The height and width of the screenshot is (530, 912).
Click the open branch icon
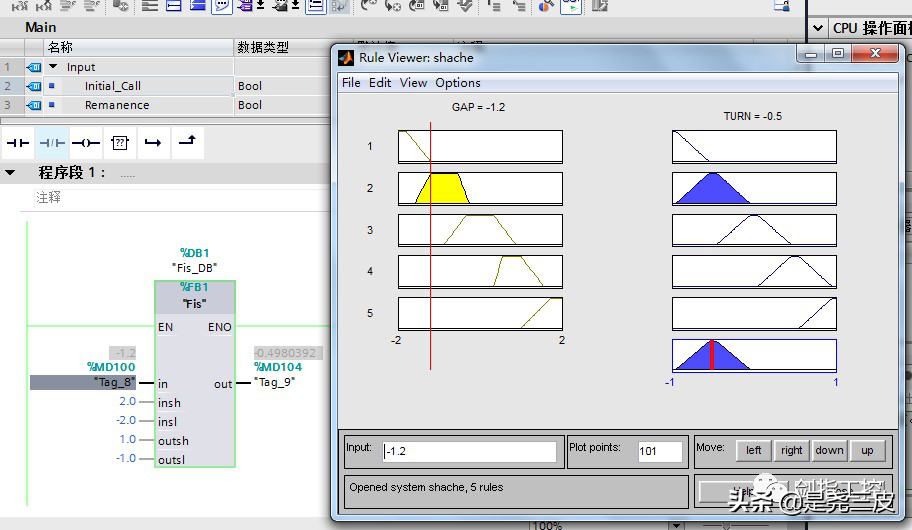tap(153, 143)
